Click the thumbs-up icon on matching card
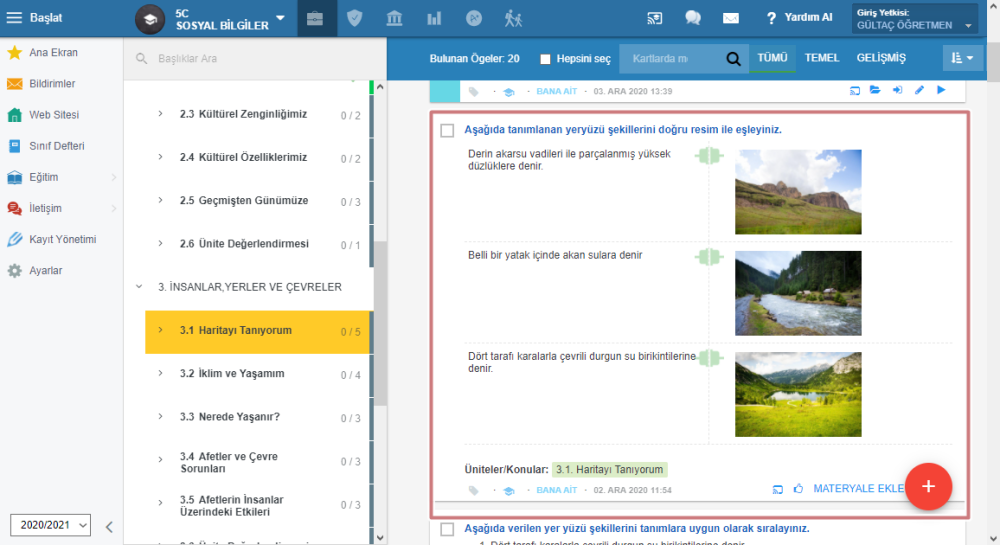This screenshot has height=545, width=1000. (x=798, y=489)
